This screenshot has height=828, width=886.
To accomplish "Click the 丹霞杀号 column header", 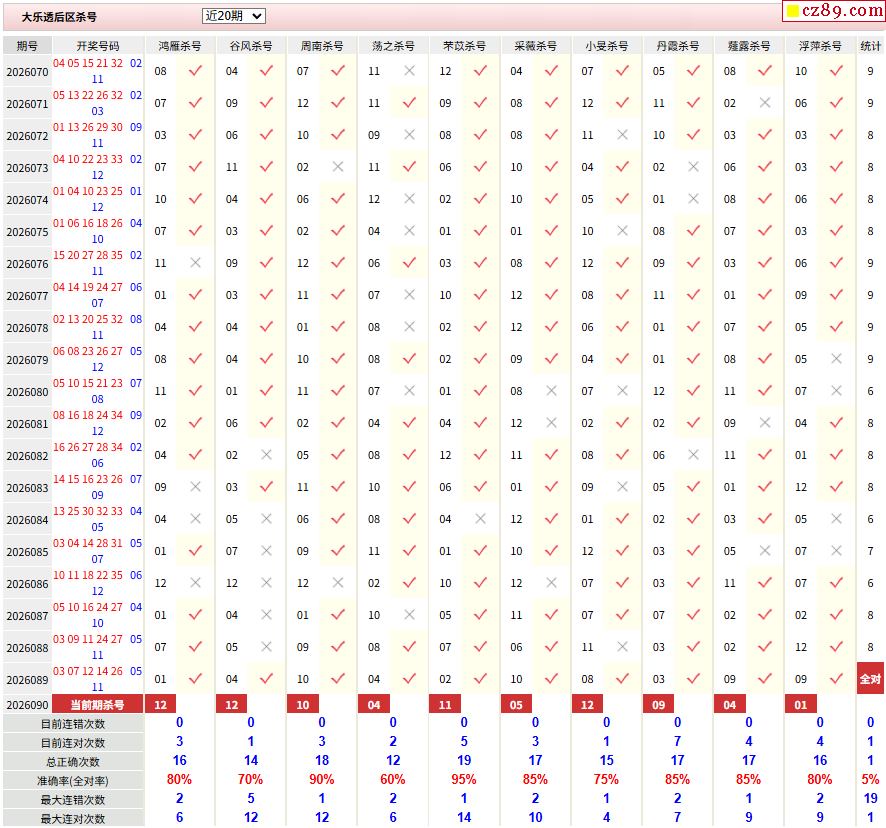I will 678,46.
